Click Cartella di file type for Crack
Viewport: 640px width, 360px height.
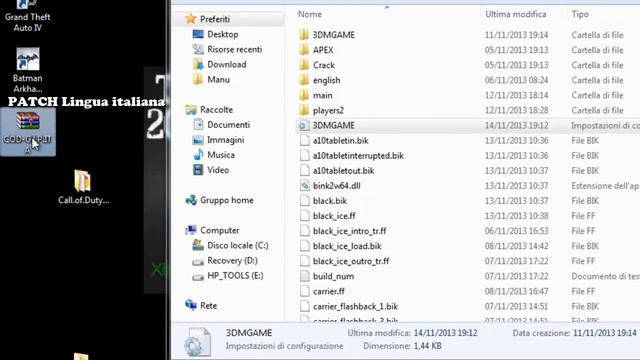(x=597, y=65)
